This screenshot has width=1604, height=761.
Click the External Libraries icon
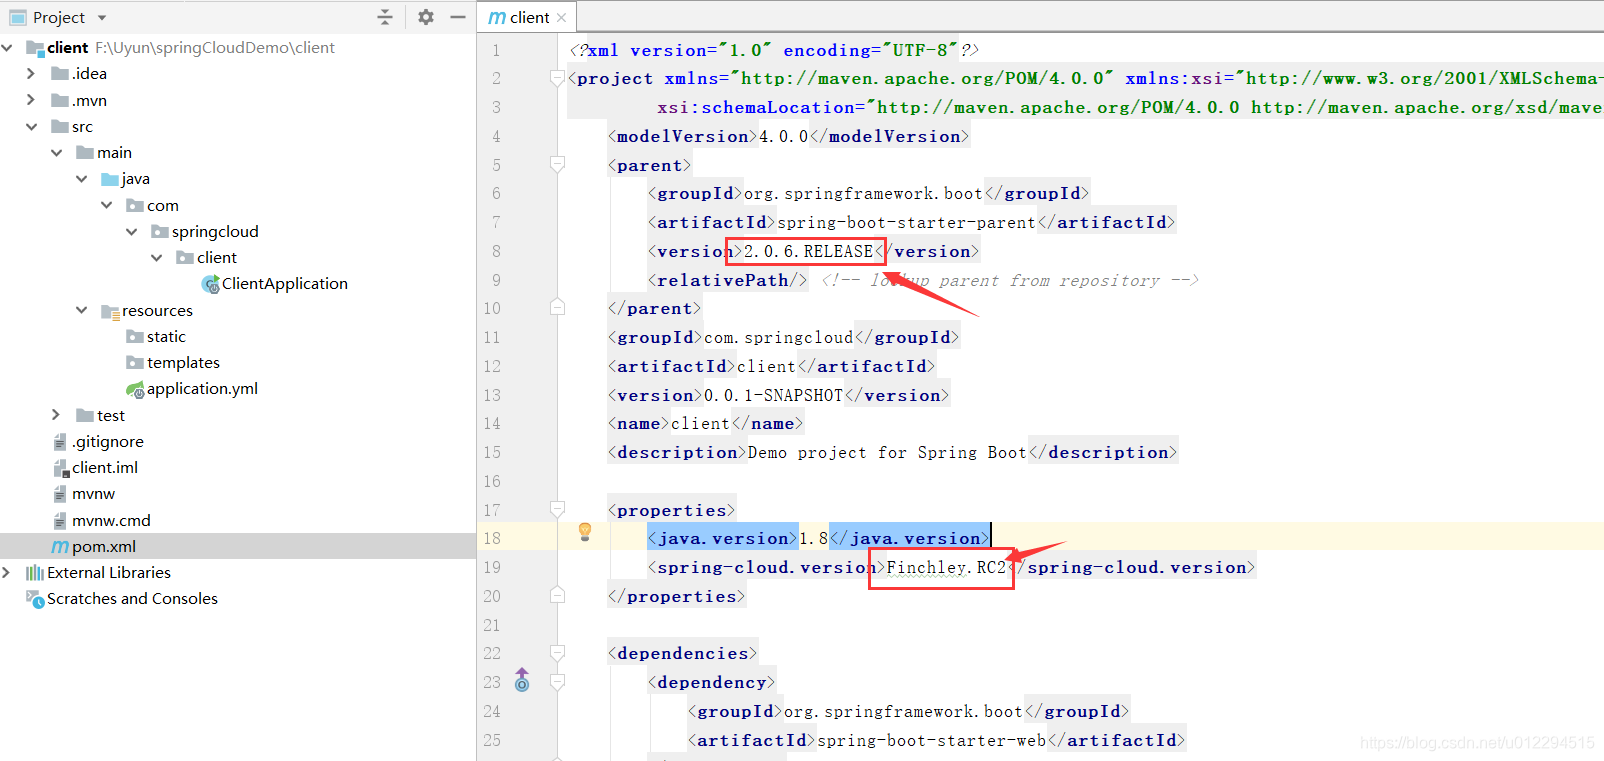(x=35, y=572)
